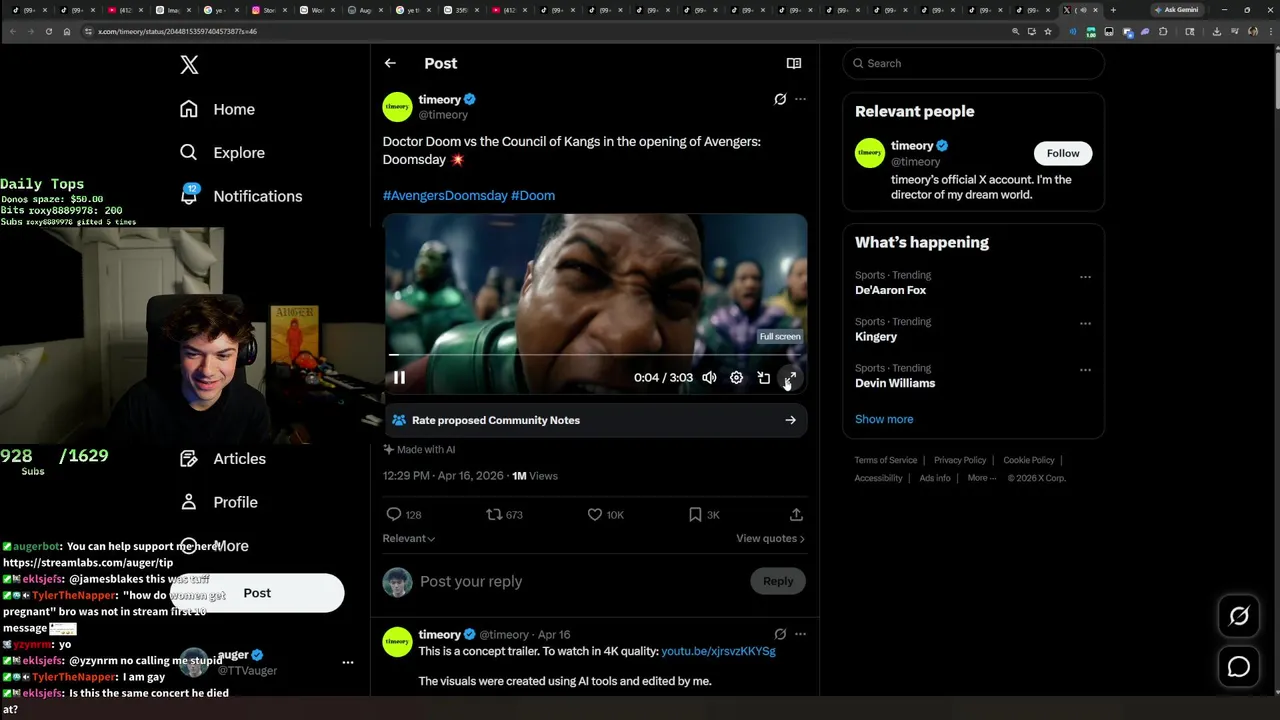Click the reply count icon 128
The height and width of the screenshot is (720, 1280).
click(404, 514)
